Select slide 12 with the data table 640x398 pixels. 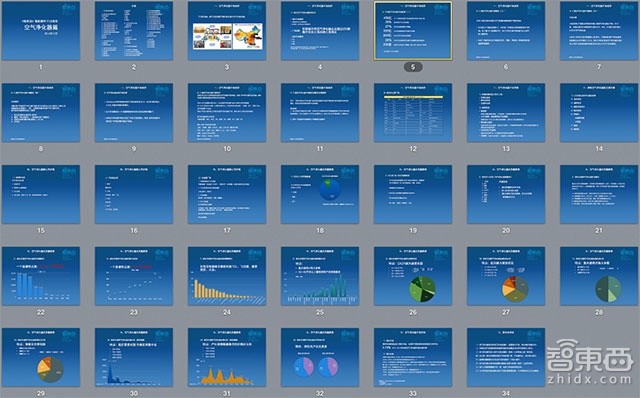point(413,113)
